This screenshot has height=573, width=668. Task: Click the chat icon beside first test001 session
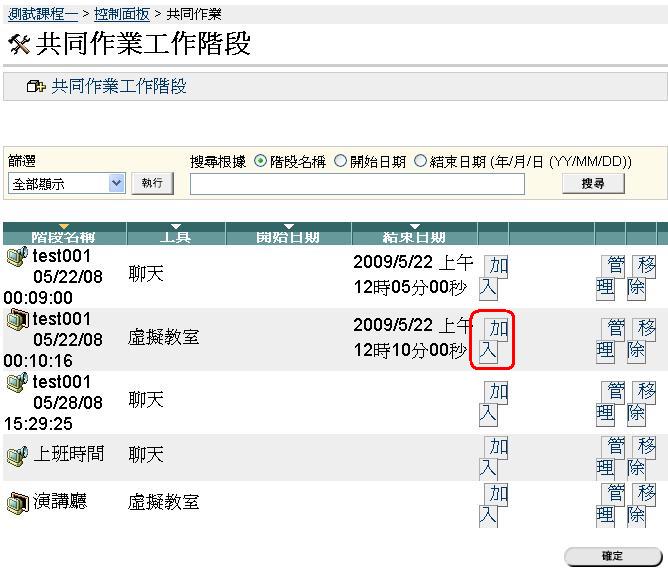(16, 257)
